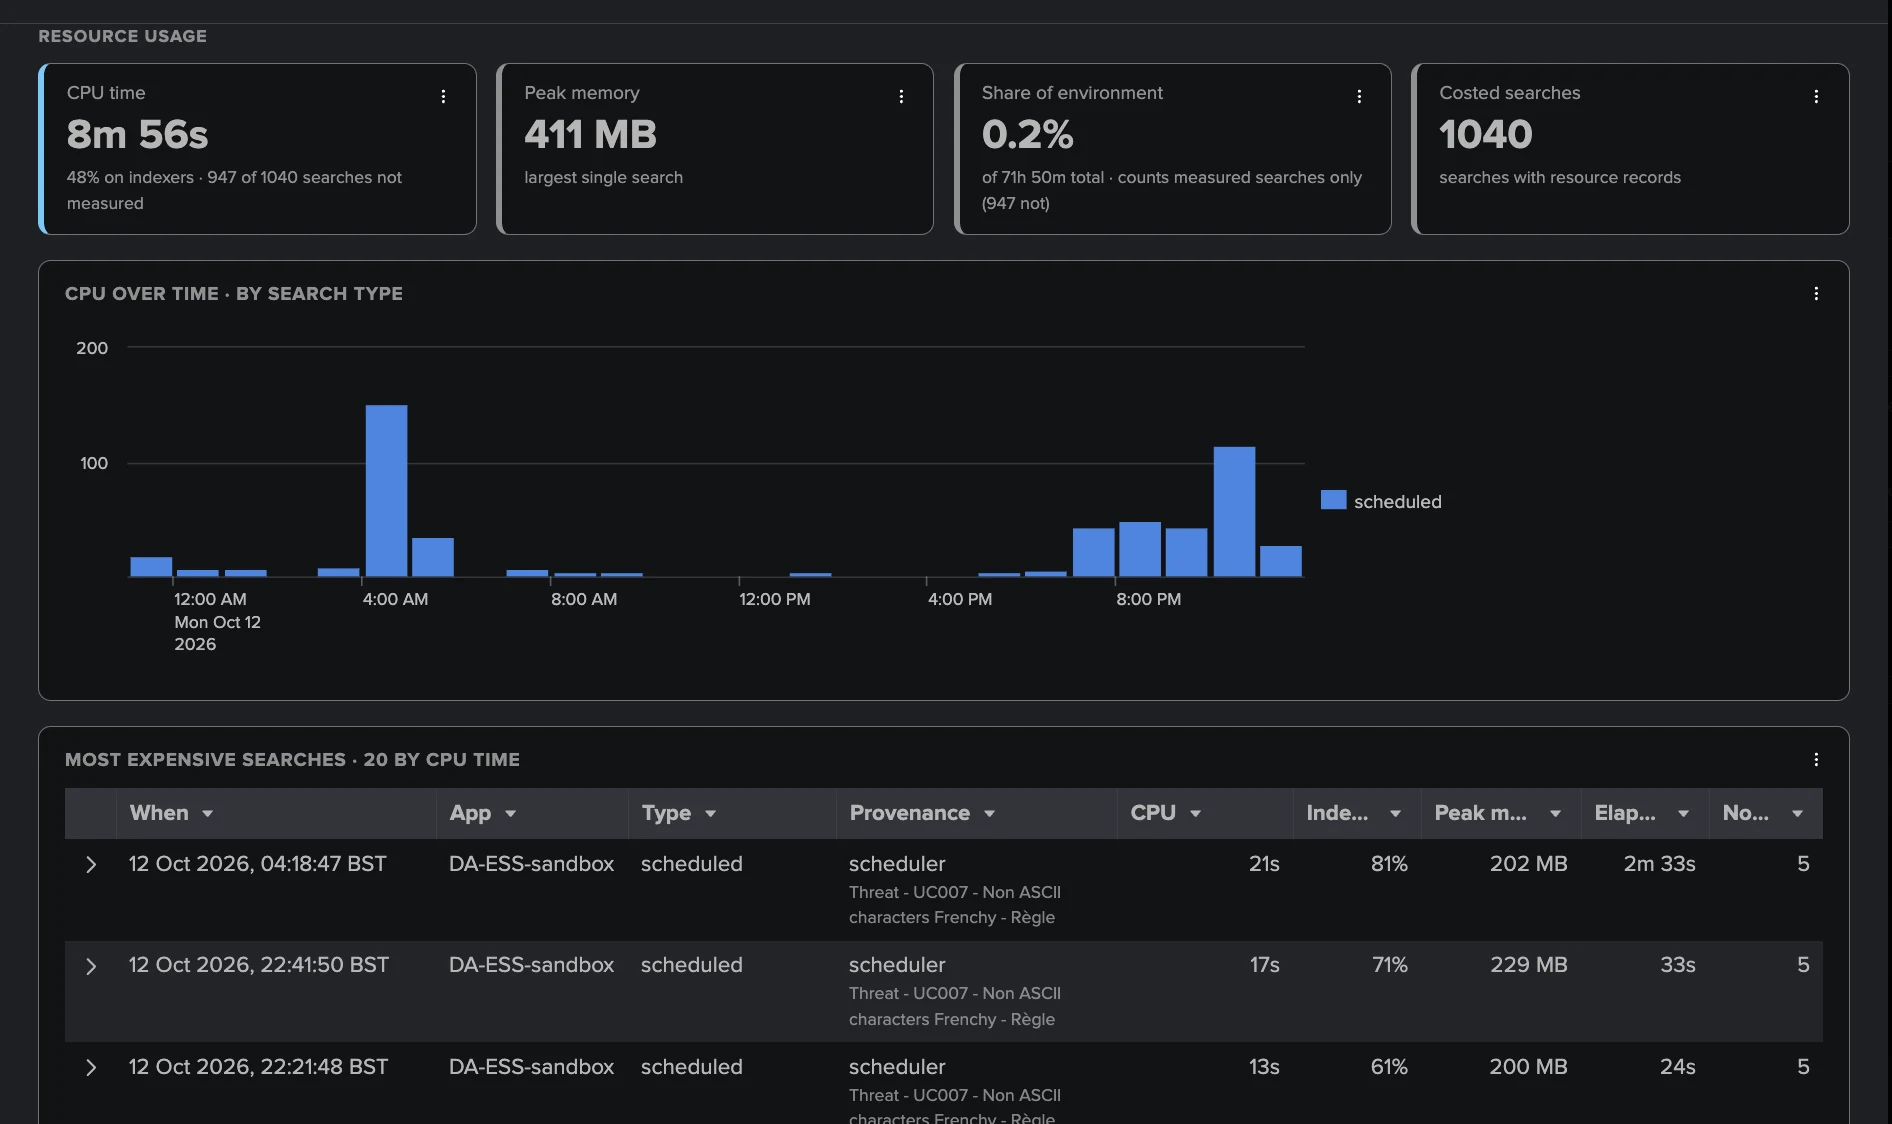The height and width of the screenshot is (1124, 1892).
Task: Click the 13s CPU cell
Action: coord(1264,1067)
